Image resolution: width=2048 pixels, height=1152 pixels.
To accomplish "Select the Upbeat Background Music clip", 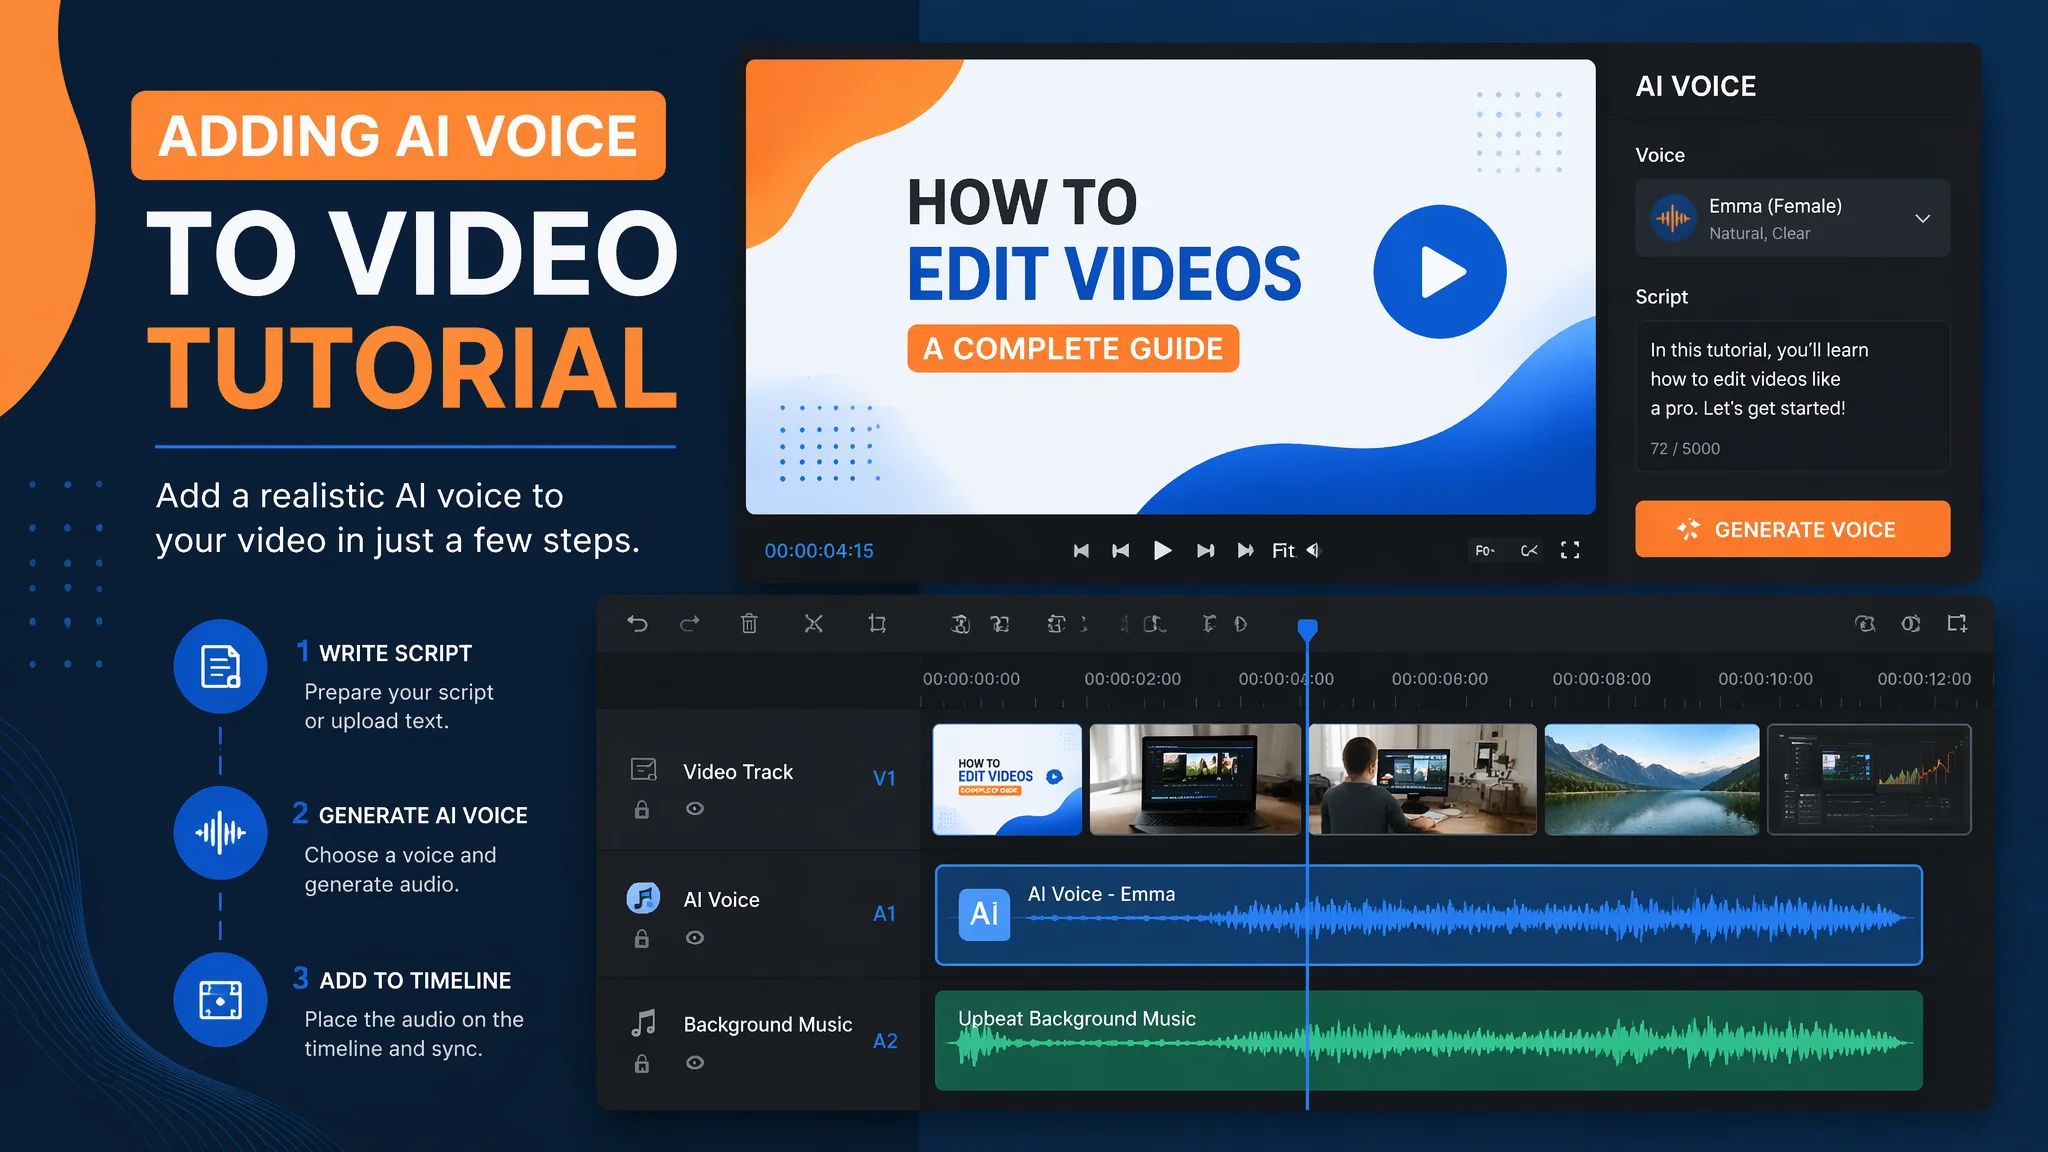I will pos(1428,1040).
